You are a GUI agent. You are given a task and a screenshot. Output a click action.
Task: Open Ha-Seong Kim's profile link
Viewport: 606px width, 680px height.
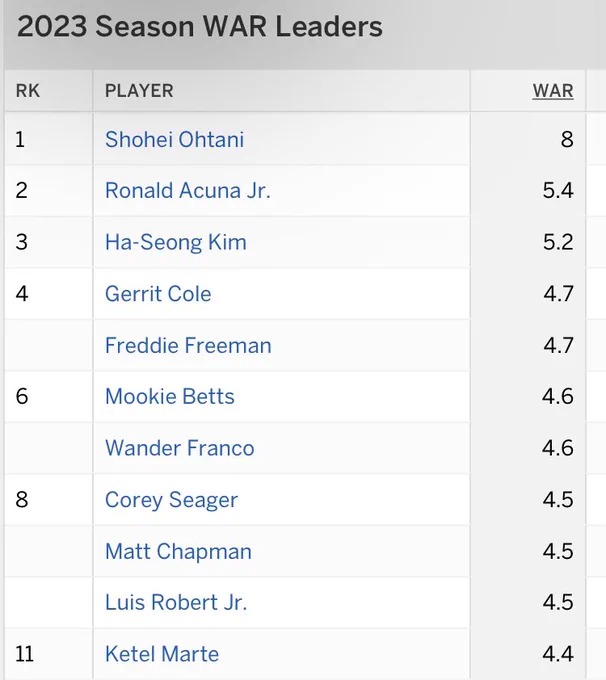point(175,242)
